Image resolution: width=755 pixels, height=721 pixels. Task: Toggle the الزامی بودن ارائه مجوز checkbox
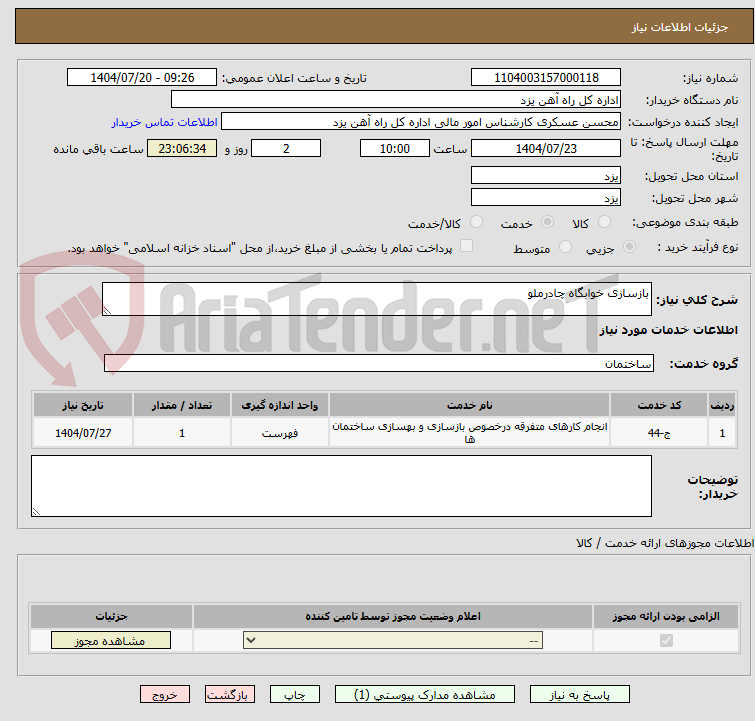(666, 641)
